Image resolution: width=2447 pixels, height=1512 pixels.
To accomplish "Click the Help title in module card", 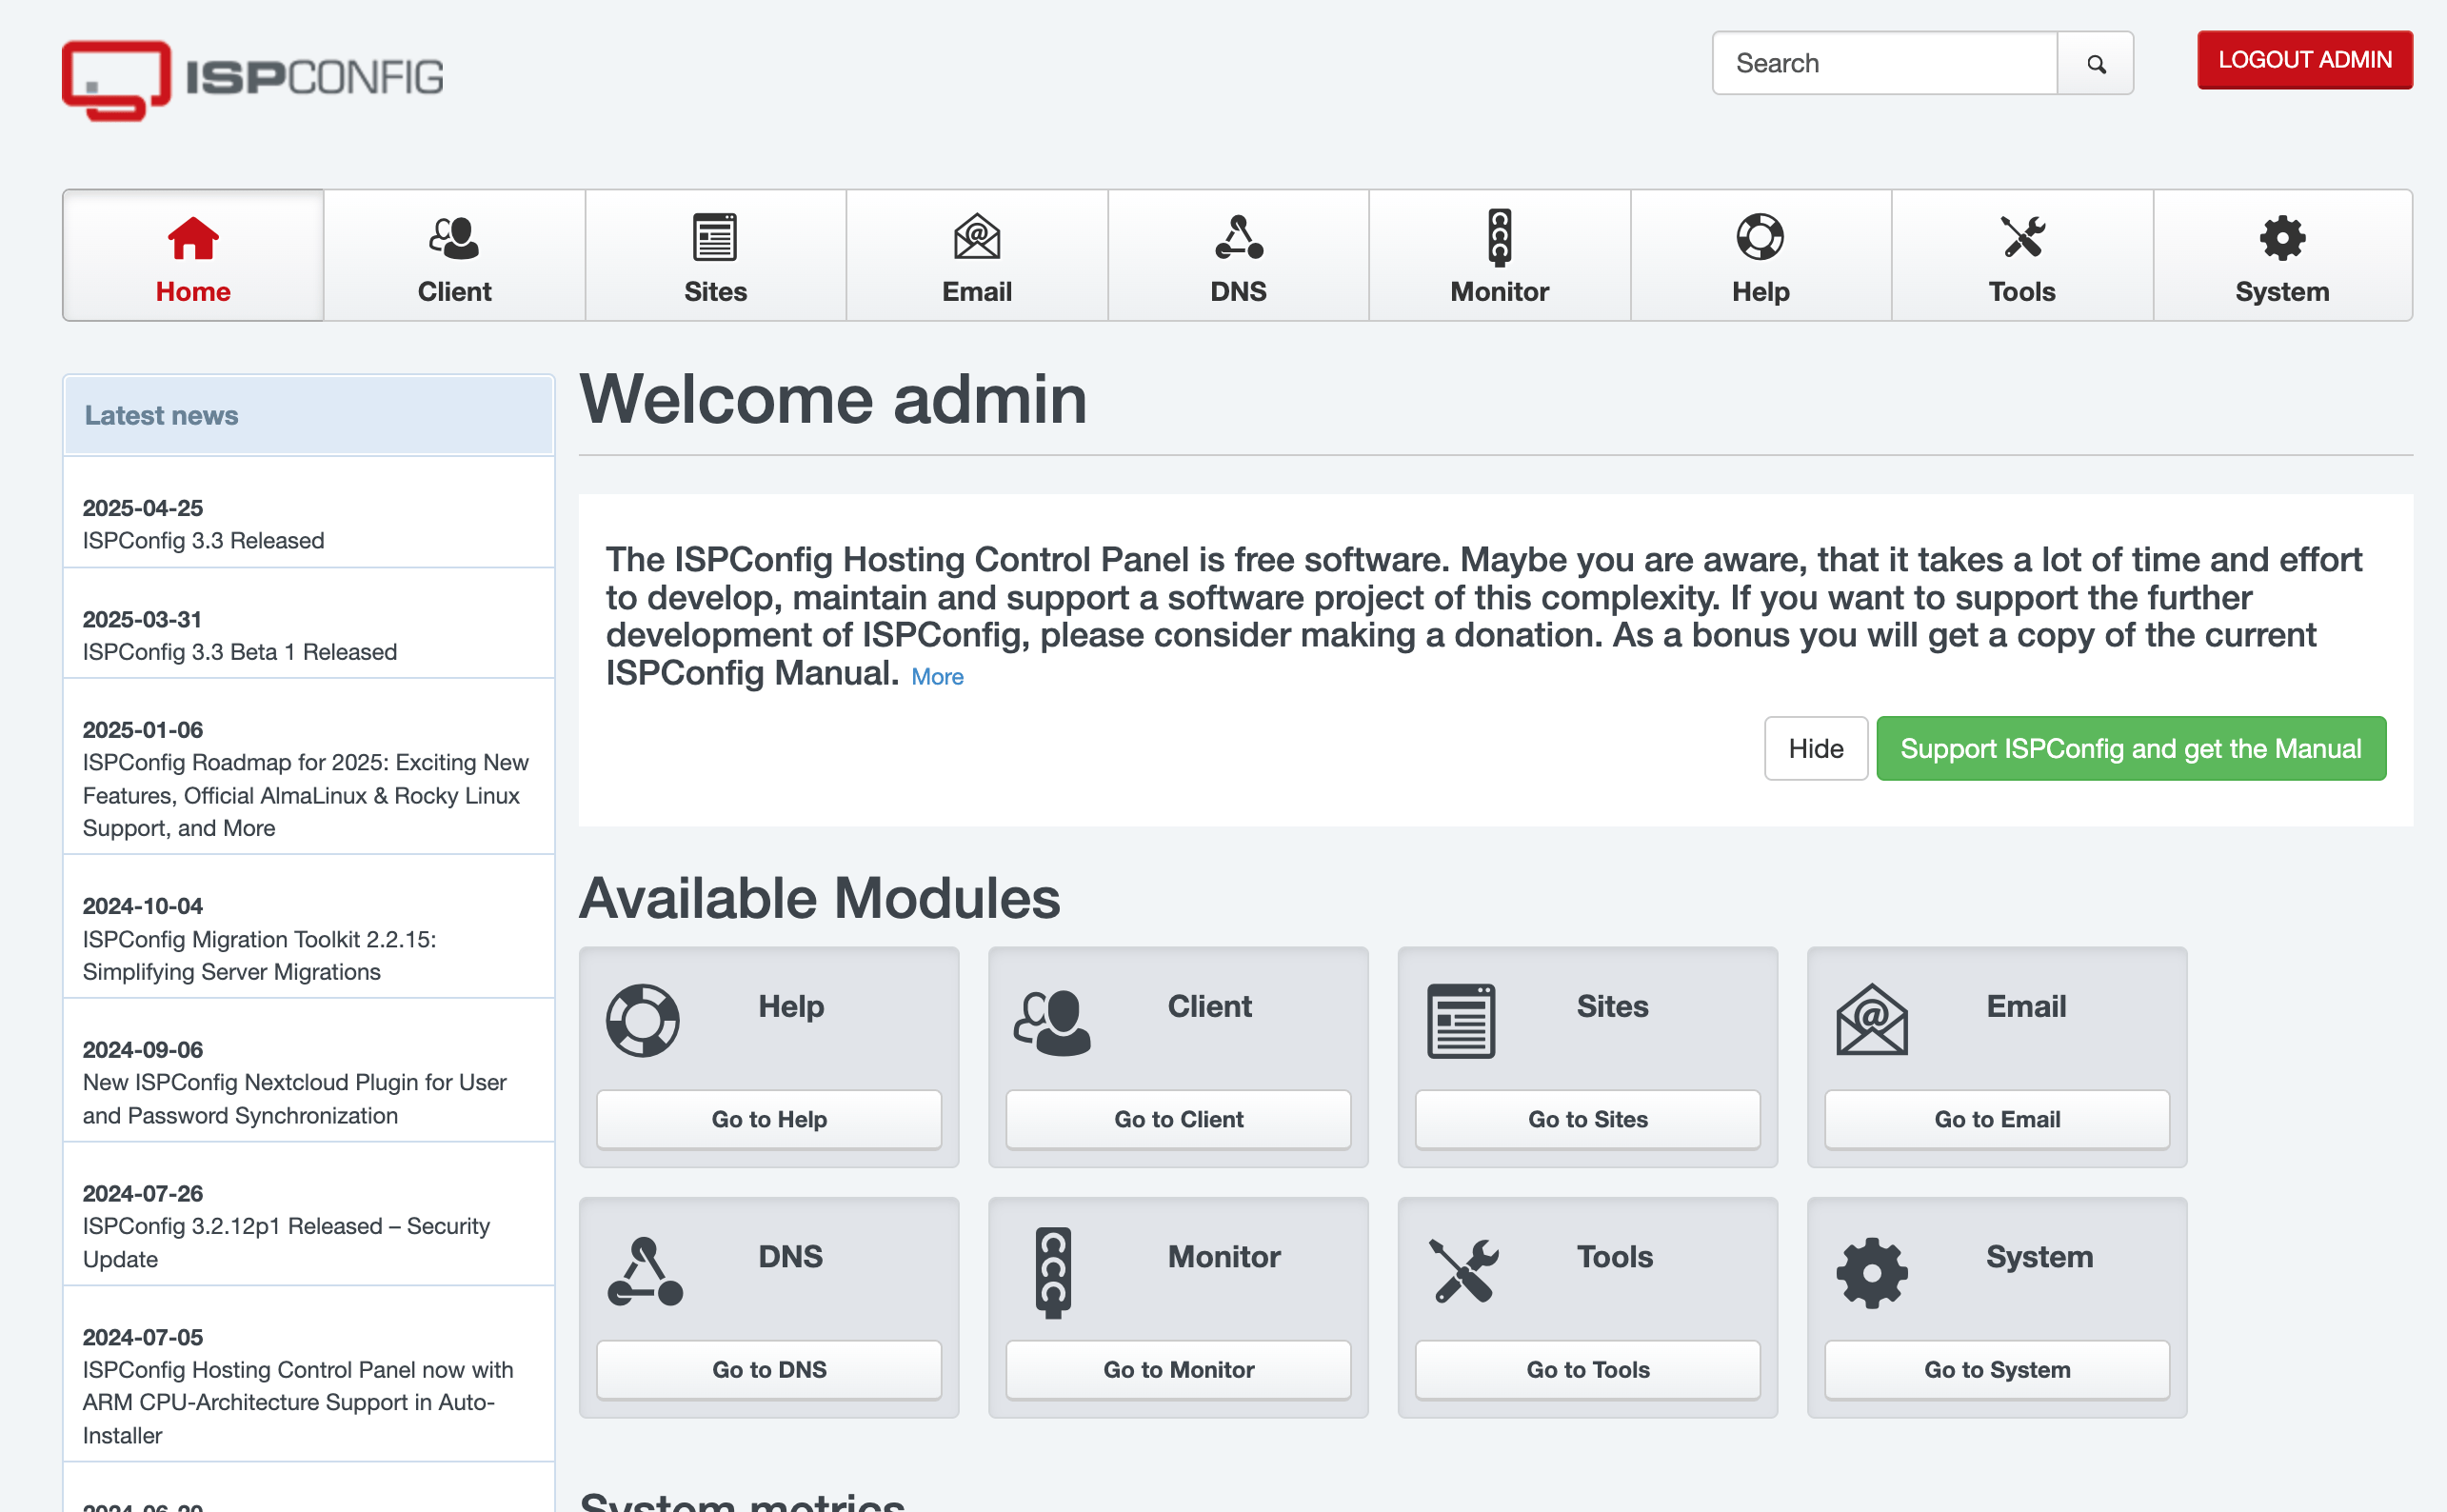I will 791,1006.
